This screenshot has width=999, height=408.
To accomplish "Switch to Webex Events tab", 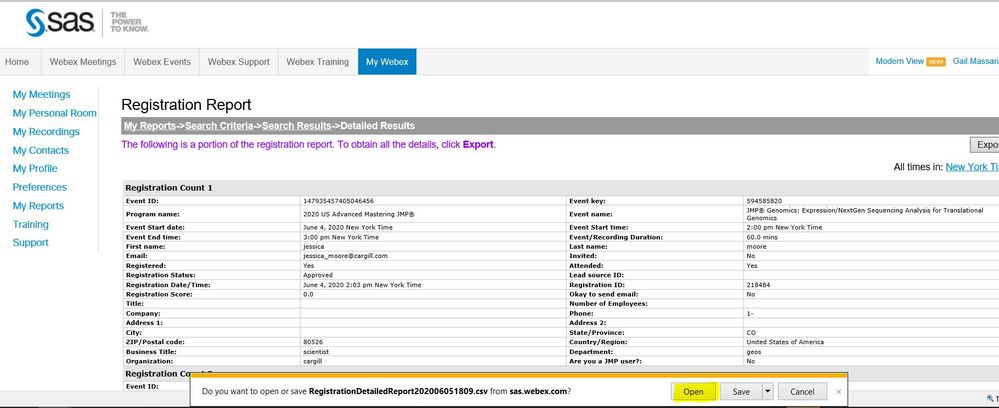I will pos(162,62).
